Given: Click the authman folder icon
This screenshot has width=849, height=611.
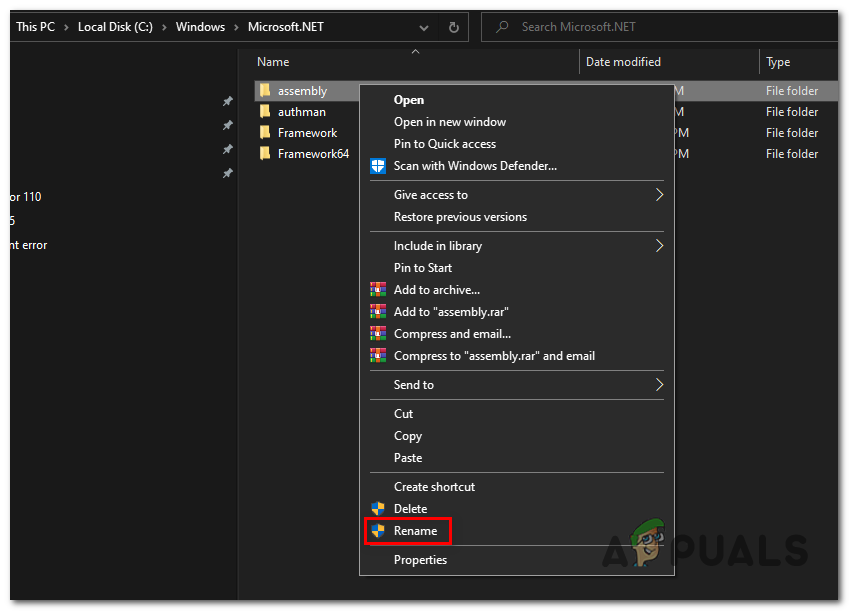Looking at the screenshot, I should click(265, 112).
